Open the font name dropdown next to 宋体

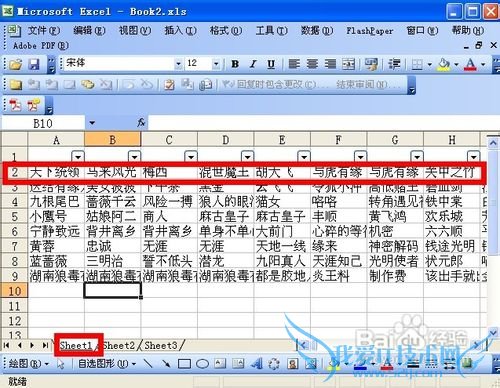pos(179,64)
